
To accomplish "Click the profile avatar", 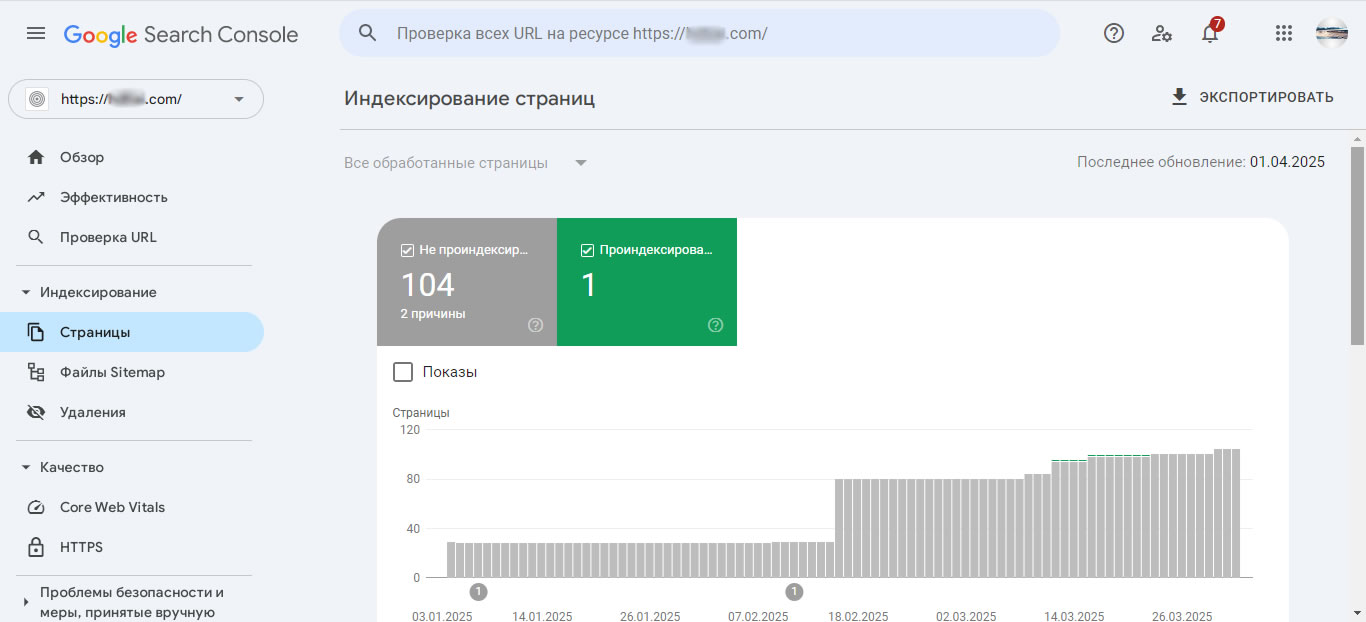I will tap(1331, 32).
